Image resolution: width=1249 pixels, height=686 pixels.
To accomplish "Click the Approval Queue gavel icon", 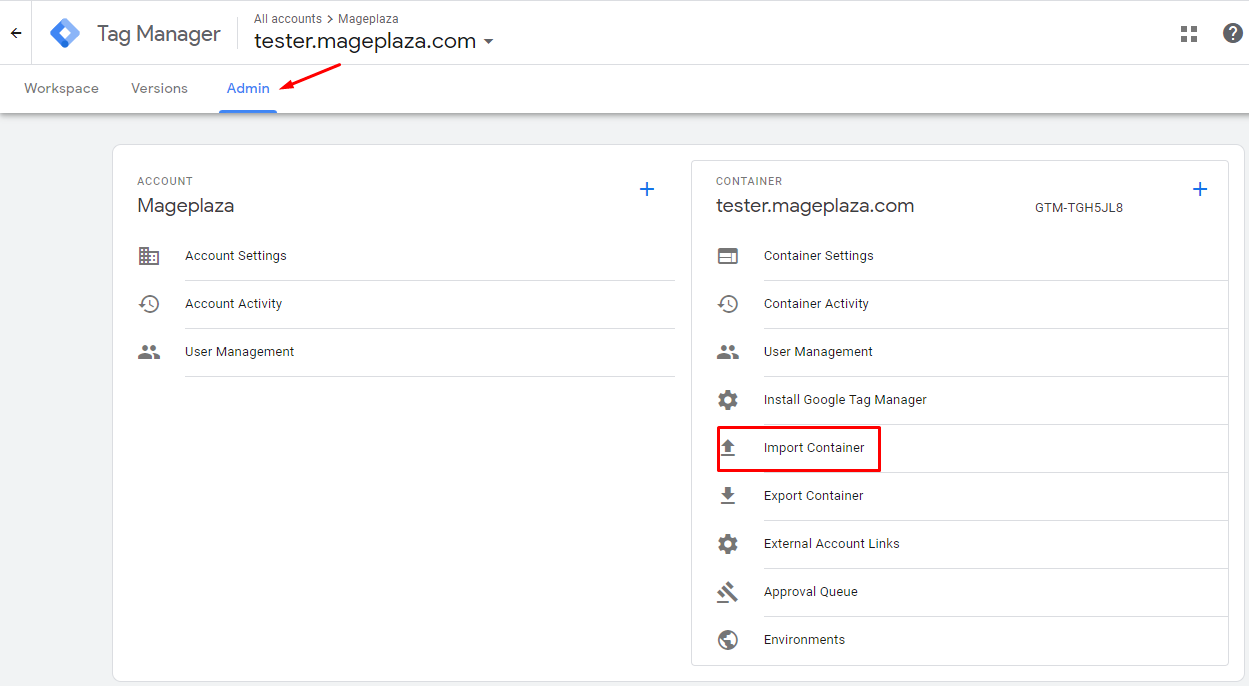I will click(728, 592).
